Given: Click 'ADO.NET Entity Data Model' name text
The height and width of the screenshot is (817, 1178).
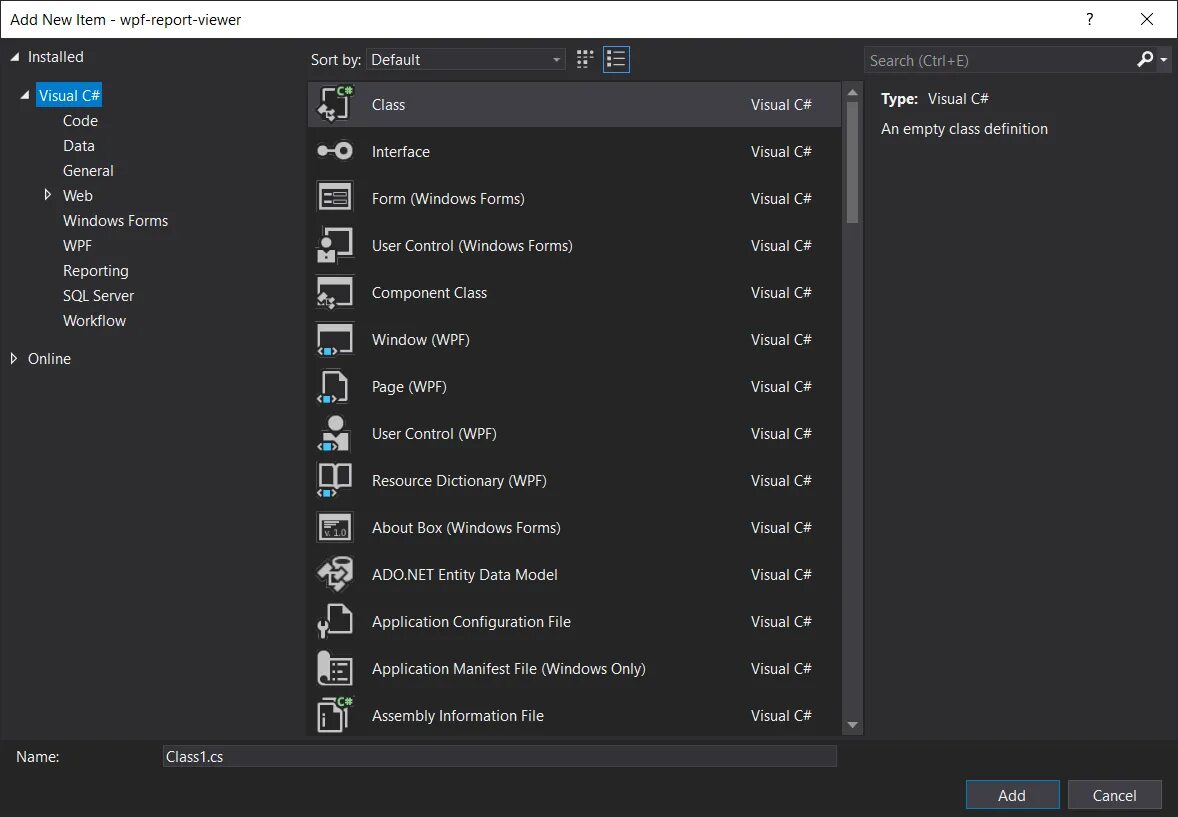Looking at the screenshot, I should [464, 574].
